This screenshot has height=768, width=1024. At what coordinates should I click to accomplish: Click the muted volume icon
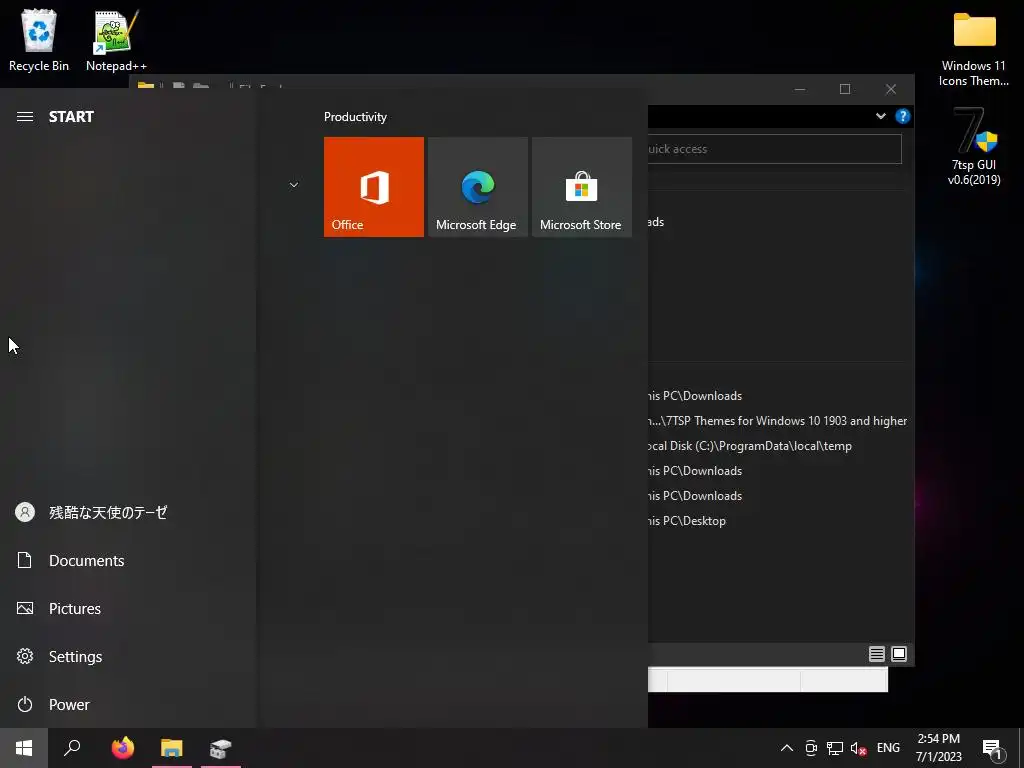click(858, 748)
